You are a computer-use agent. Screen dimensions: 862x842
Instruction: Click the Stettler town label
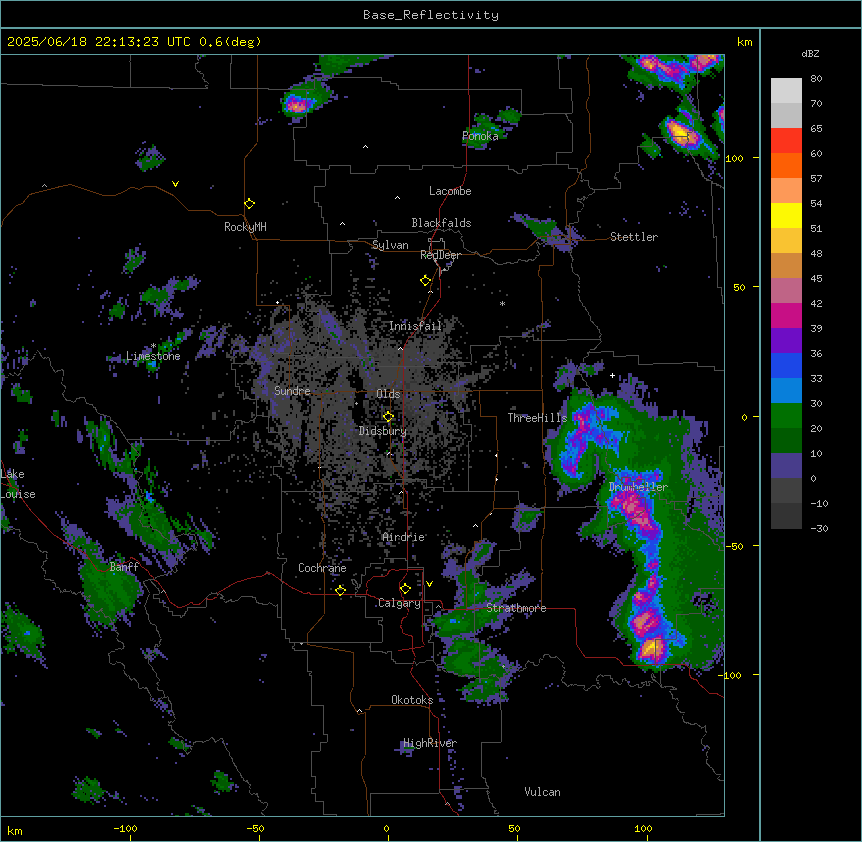(633, 237)
